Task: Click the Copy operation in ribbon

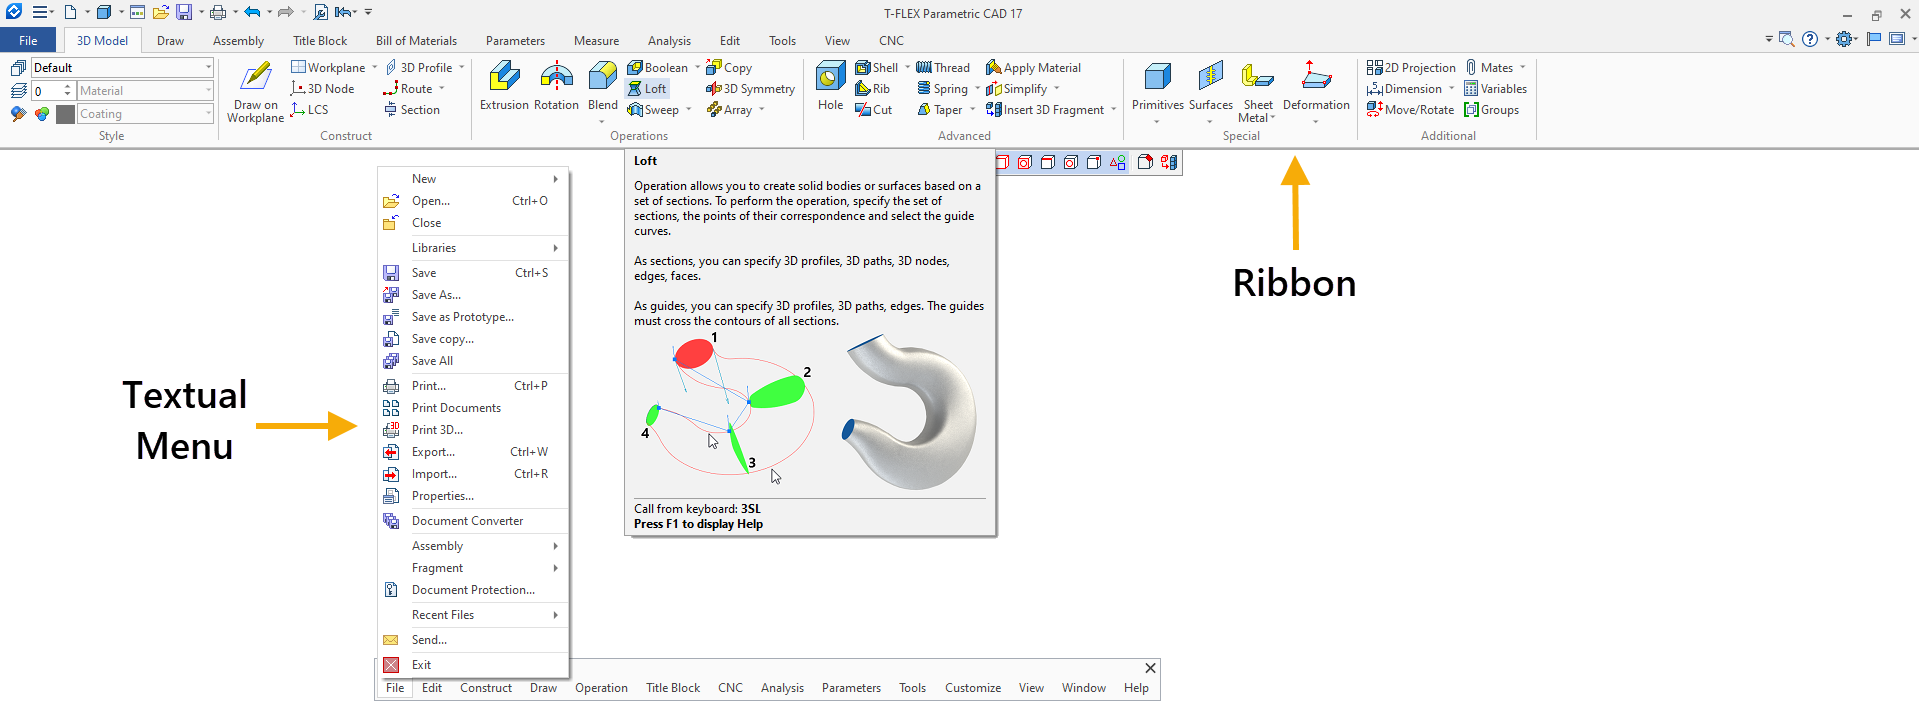Action: click(729, 68)
